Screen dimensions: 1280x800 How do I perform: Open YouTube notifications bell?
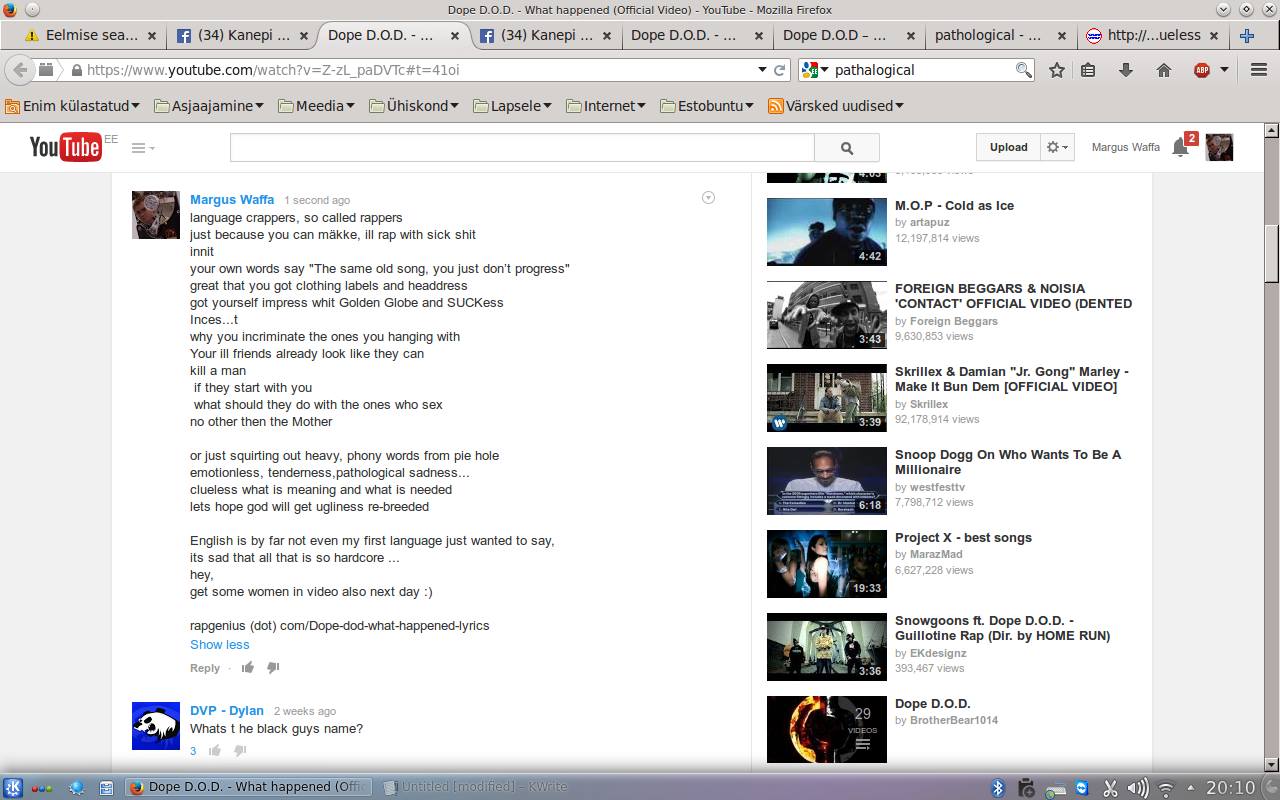(x=1180, y=147)
